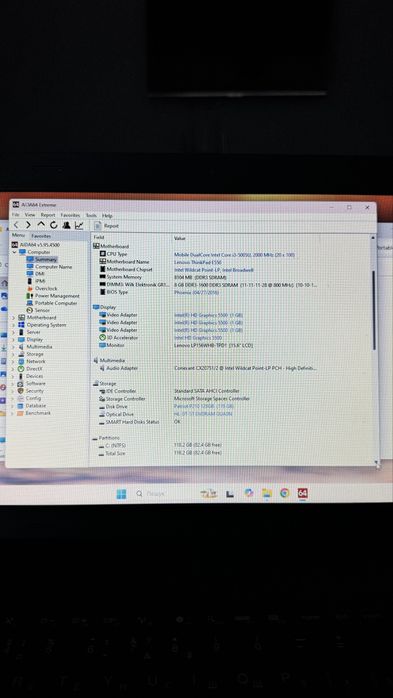
Task: Open Overclock tree item
Action: (46, 288)
